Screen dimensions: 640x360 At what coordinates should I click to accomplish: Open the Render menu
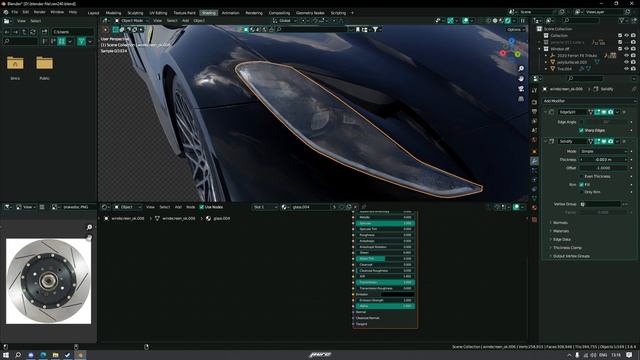(40, 12)
